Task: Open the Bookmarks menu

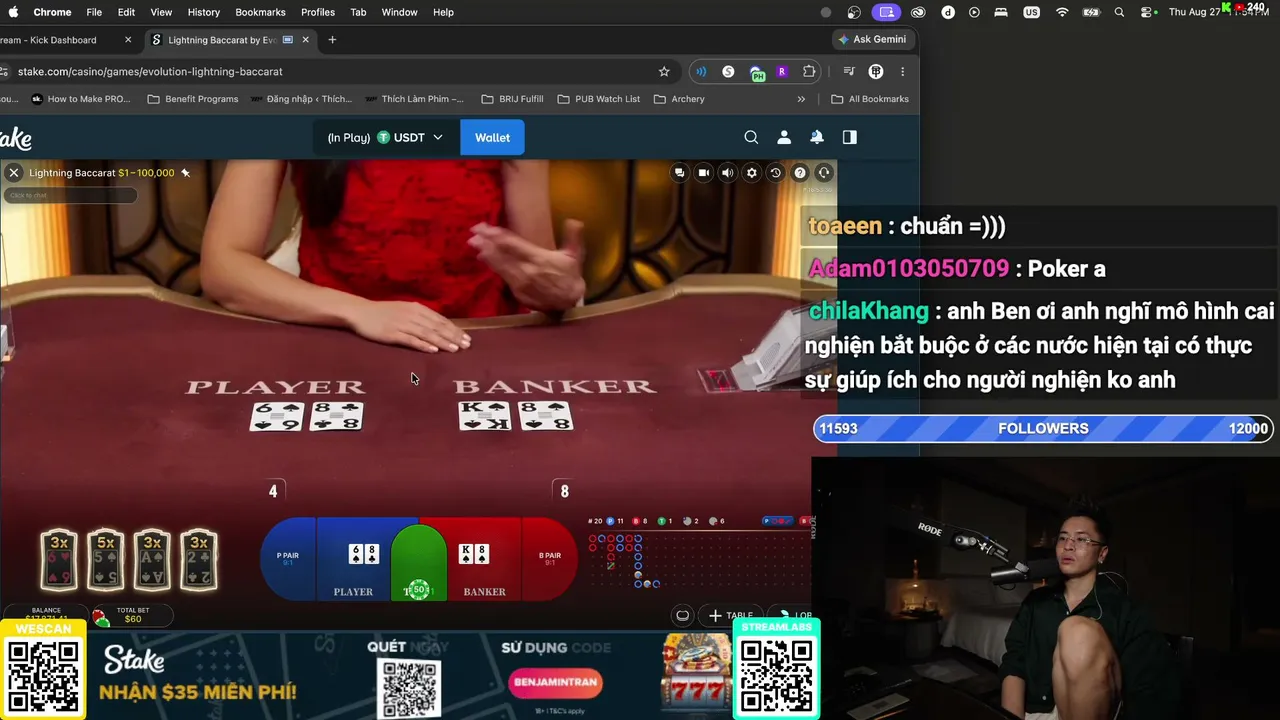Action: point(260,12)
